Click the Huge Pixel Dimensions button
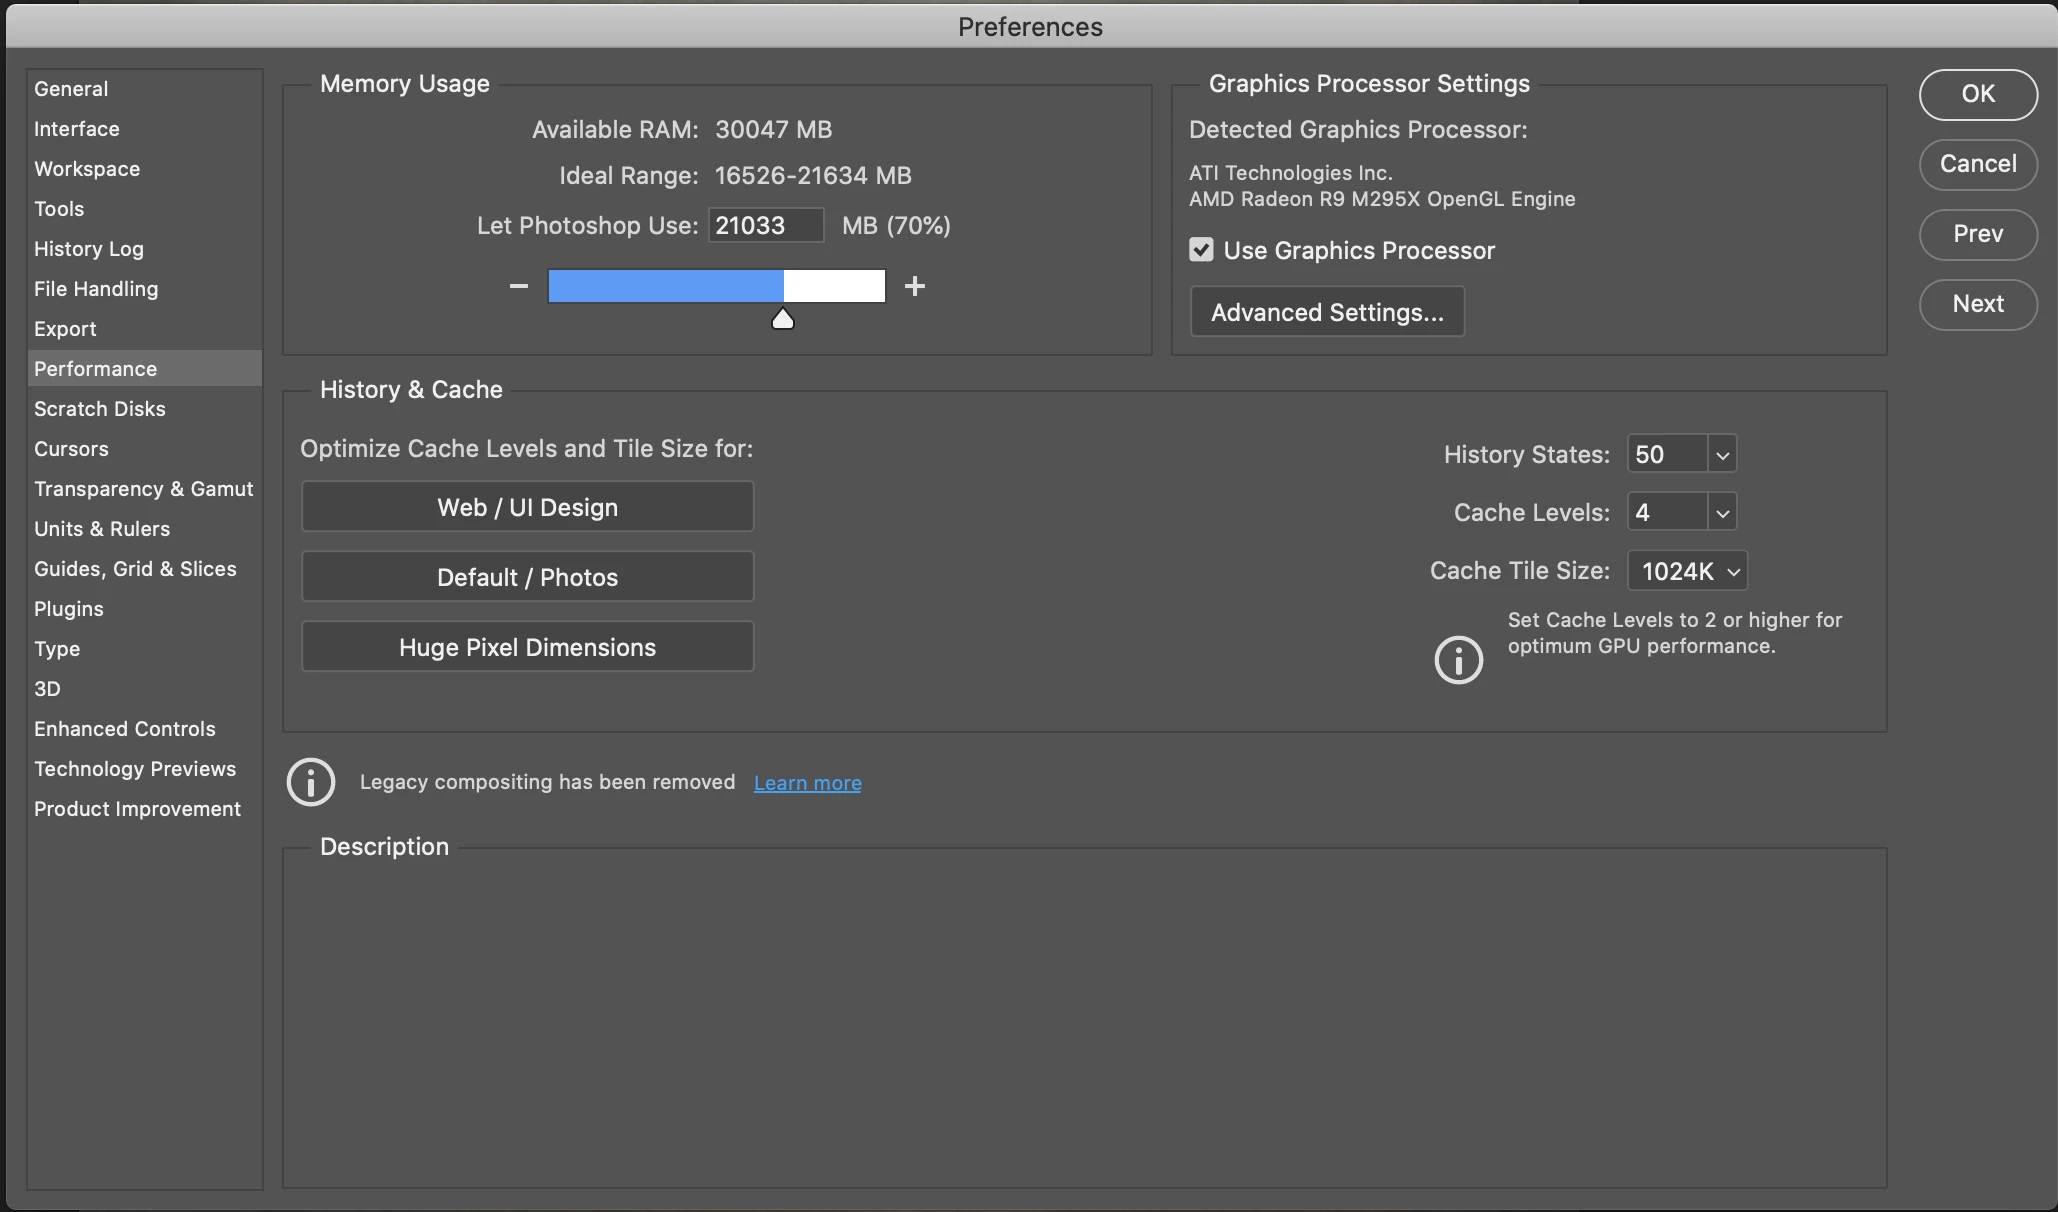Viewport: 2058px width, 1212px height. point(527,647)
